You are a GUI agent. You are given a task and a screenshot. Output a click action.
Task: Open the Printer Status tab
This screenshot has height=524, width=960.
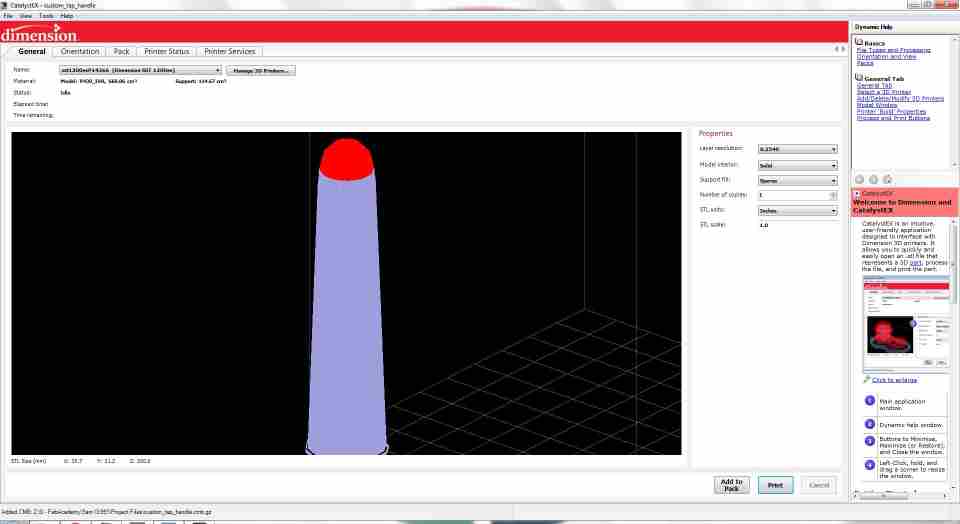(167, 51)
